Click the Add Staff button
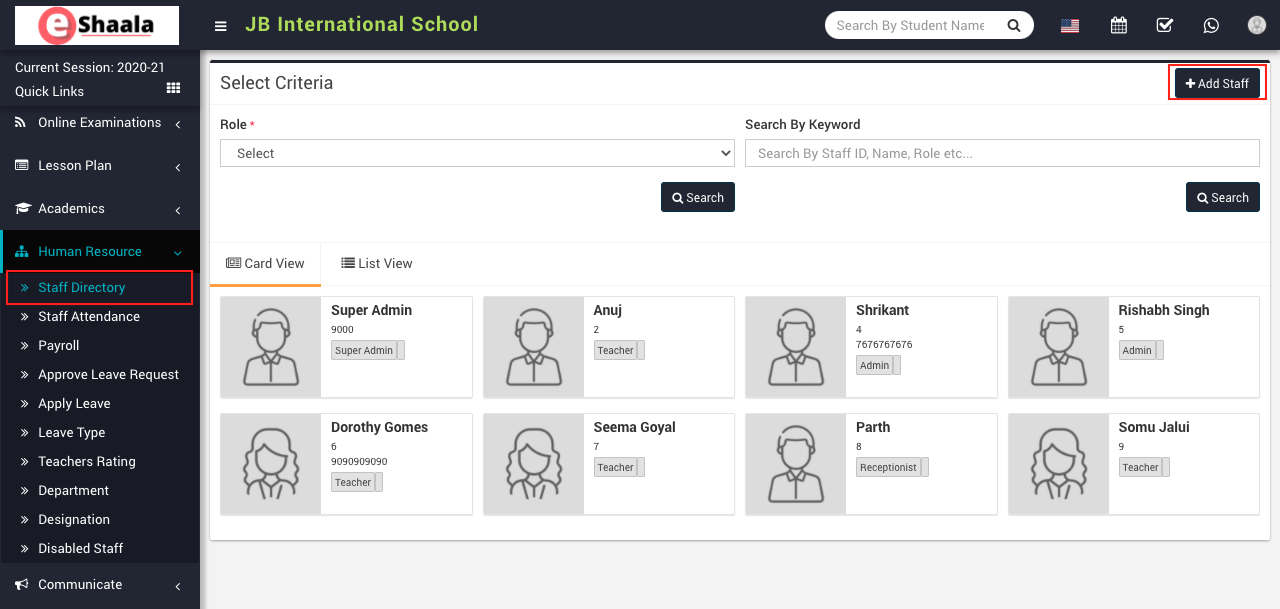 pyautogui.click(x=1217, y=84)
